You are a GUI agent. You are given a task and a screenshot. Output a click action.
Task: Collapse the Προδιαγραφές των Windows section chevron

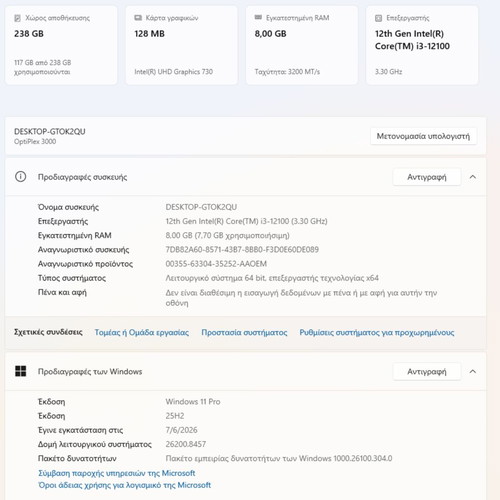coord(473,371)
